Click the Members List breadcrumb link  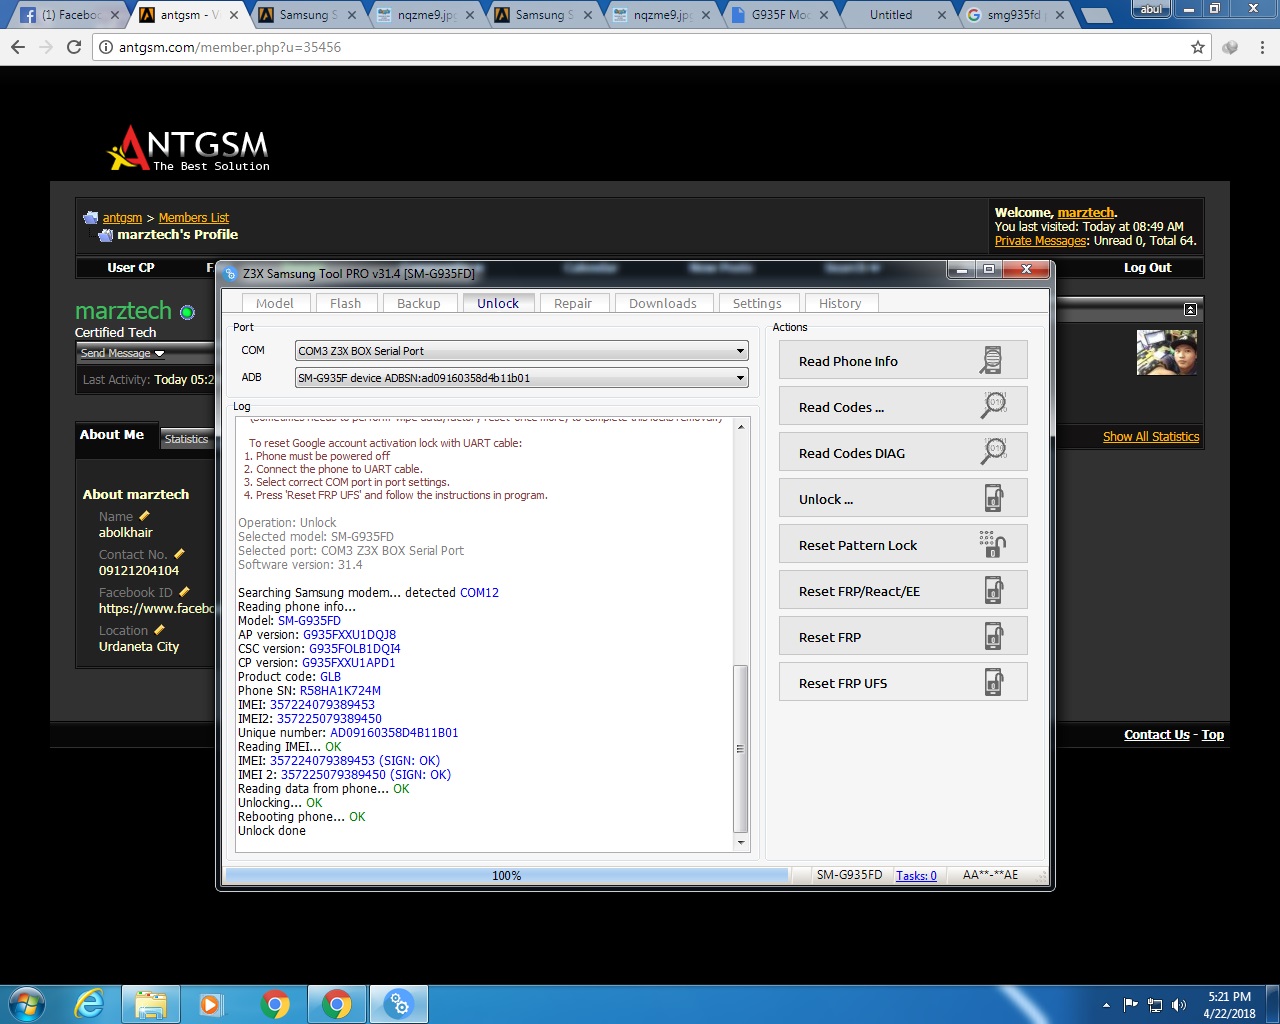click(194, 217)
